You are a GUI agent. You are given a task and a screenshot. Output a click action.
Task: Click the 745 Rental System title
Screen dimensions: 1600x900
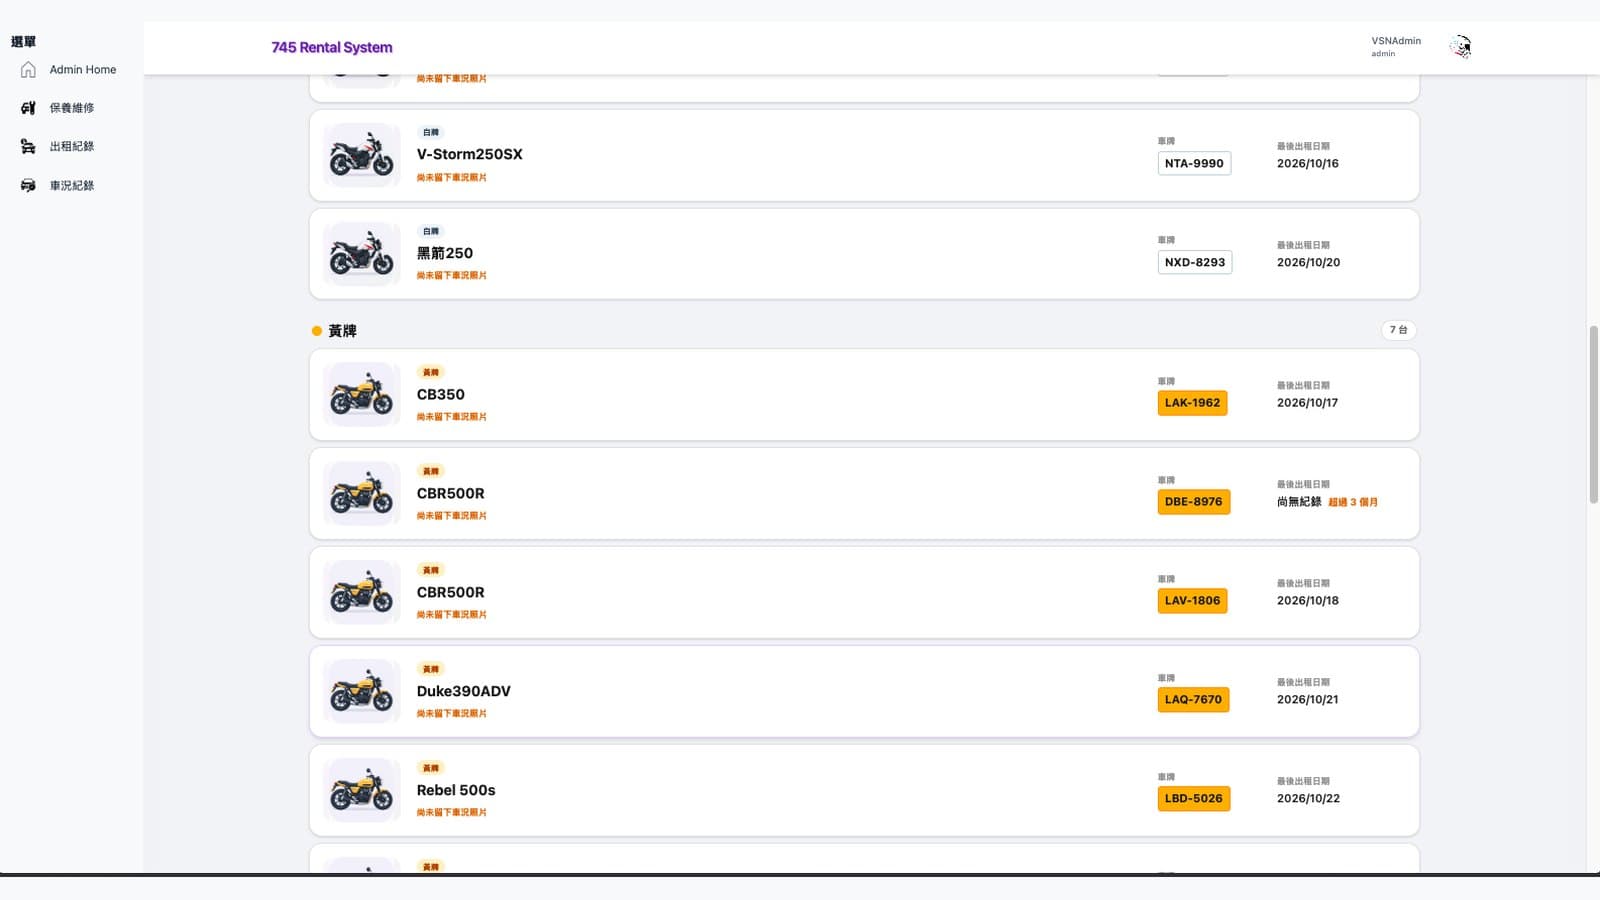click(x=332, y=47)
